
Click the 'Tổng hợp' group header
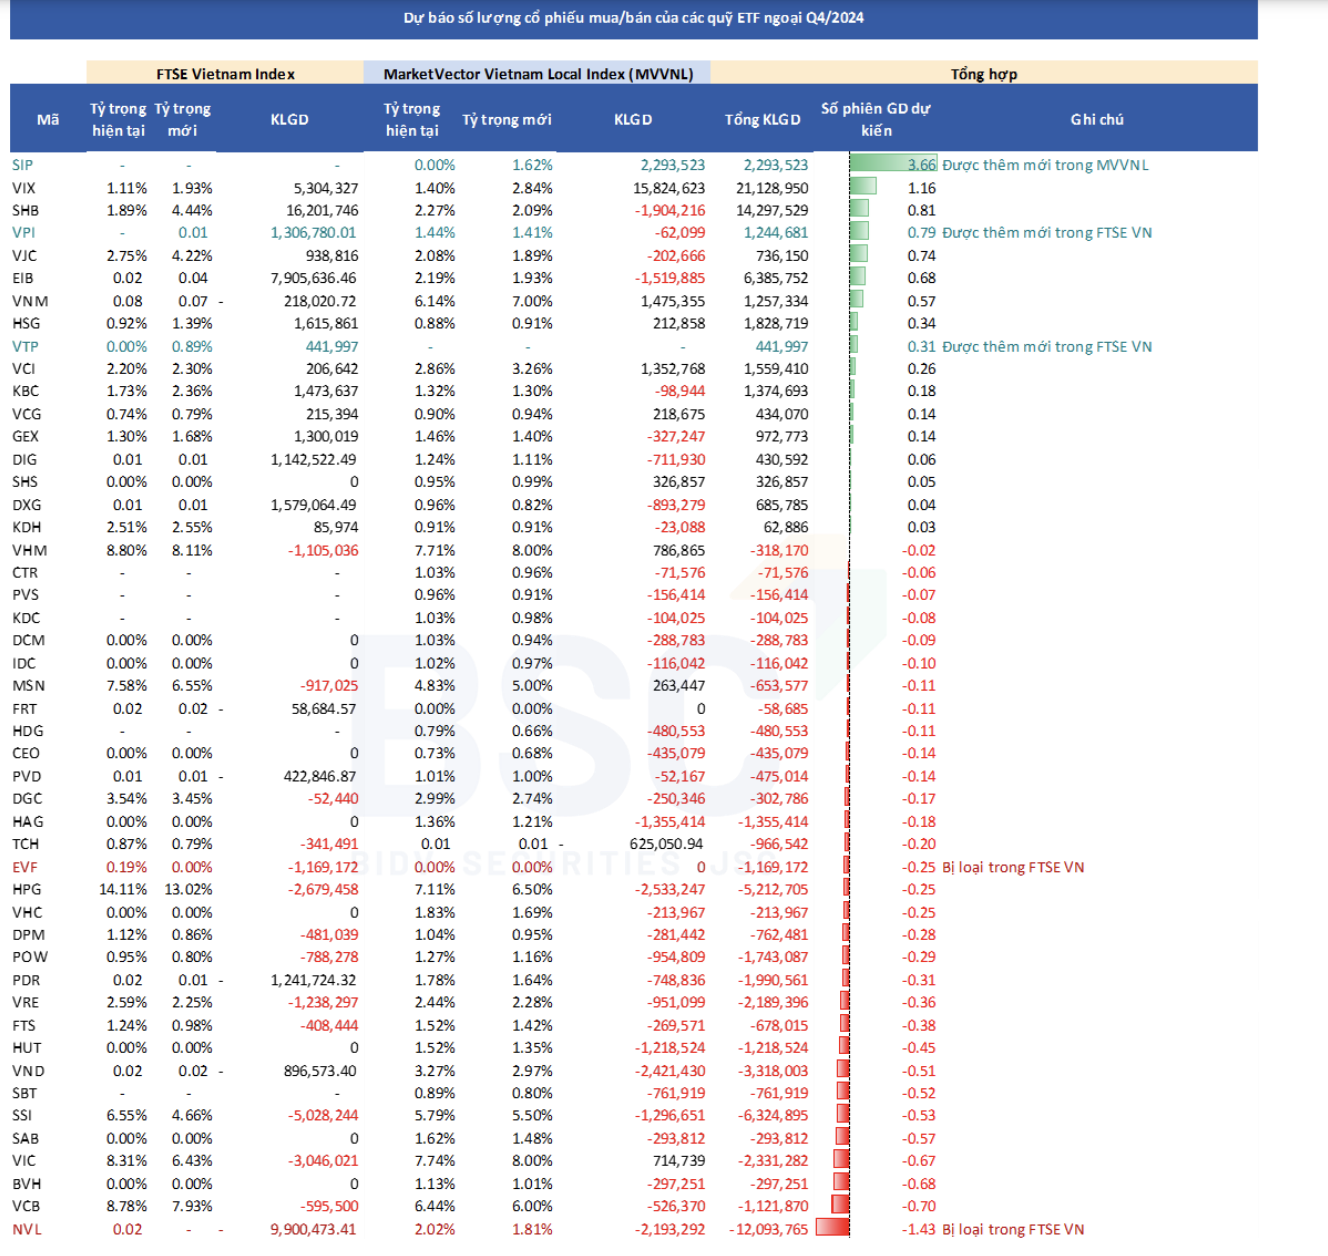pyautogui.click(x=983, y=74)
